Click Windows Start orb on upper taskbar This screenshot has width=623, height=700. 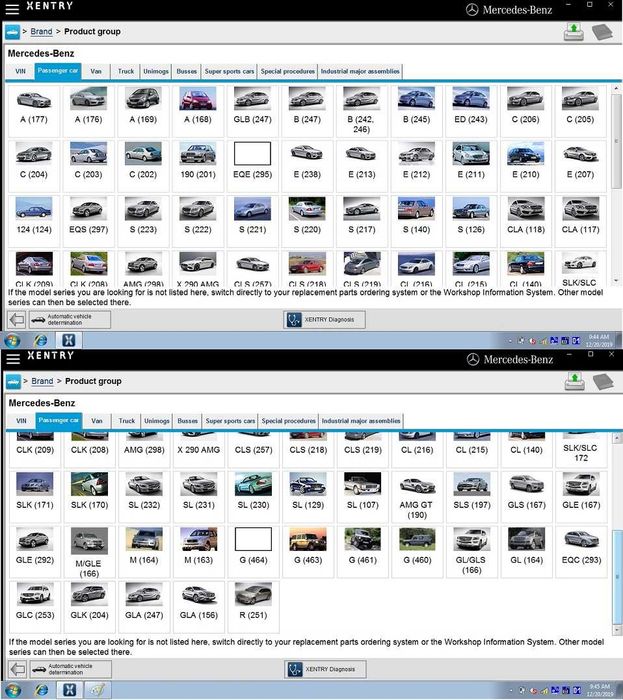(12, 341)
